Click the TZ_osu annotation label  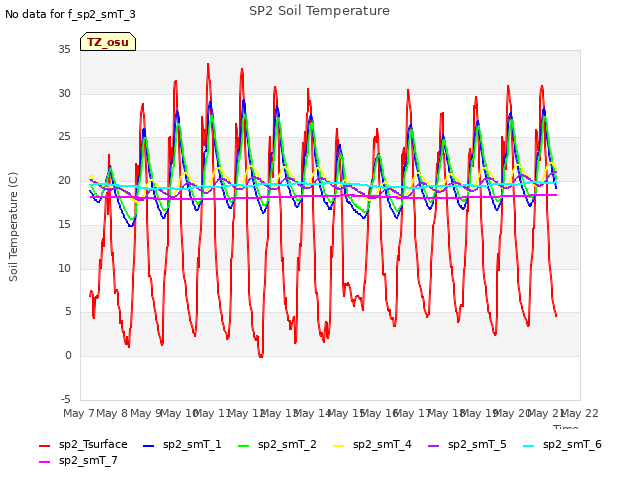(108, 42)
